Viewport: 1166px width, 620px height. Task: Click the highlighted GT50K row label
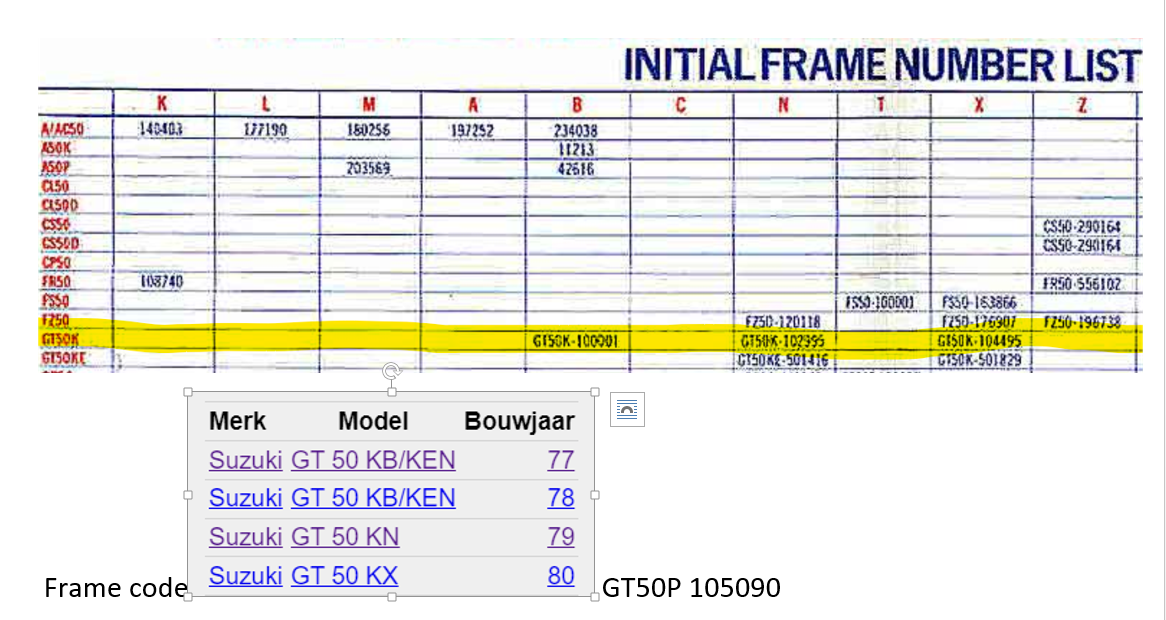pyautogui.click(x=59, y=340)
